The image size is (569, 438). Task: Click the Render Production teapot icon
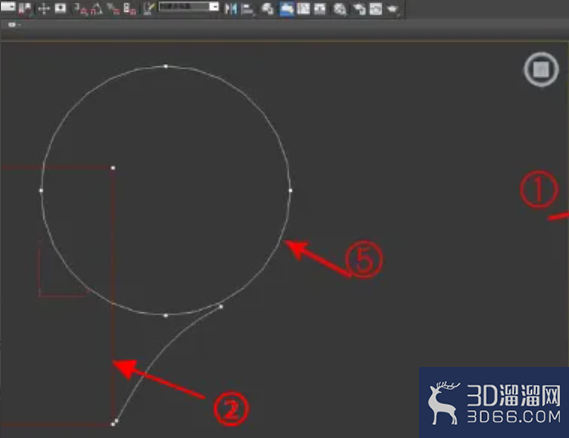point(392,9)
